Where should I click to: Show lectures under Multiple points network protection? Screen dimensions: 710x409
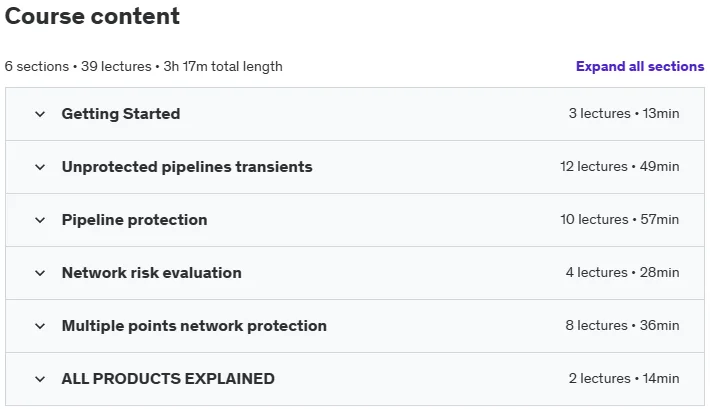tap(194, 326)
